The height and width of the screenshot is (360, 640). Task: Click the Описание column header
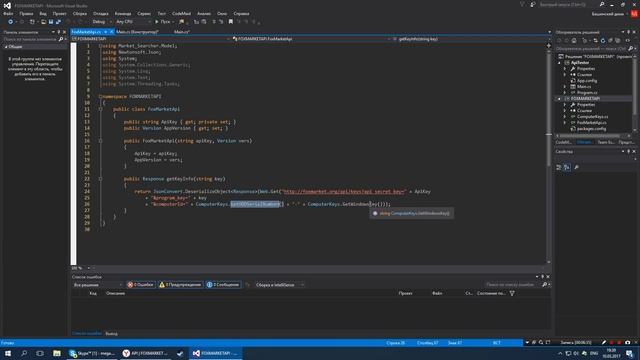(116, 293)
